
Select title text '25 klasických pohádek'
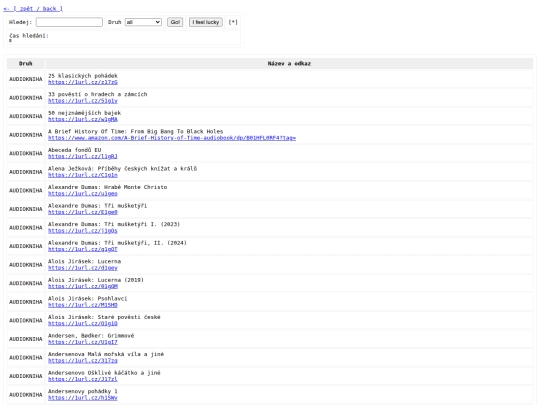[x=83, y=76]
